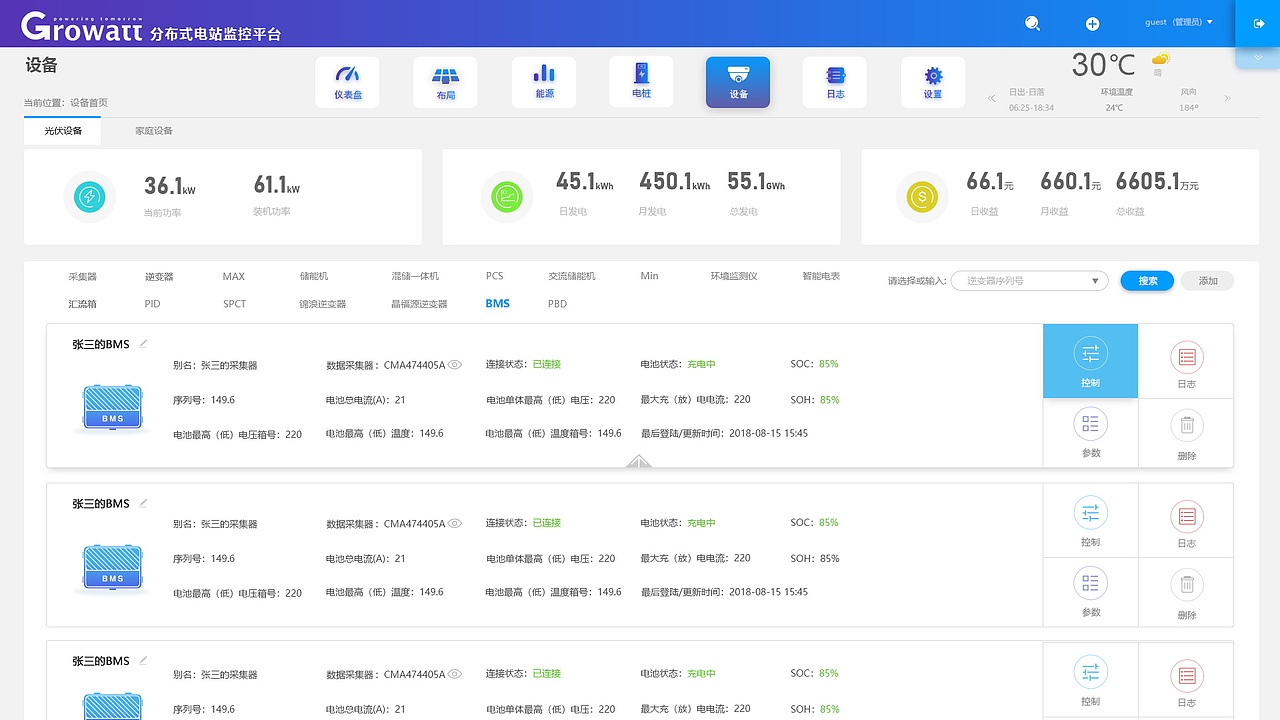Select the 环境监测仪 device type
The image size is (1280, 720).
point(734,276)
